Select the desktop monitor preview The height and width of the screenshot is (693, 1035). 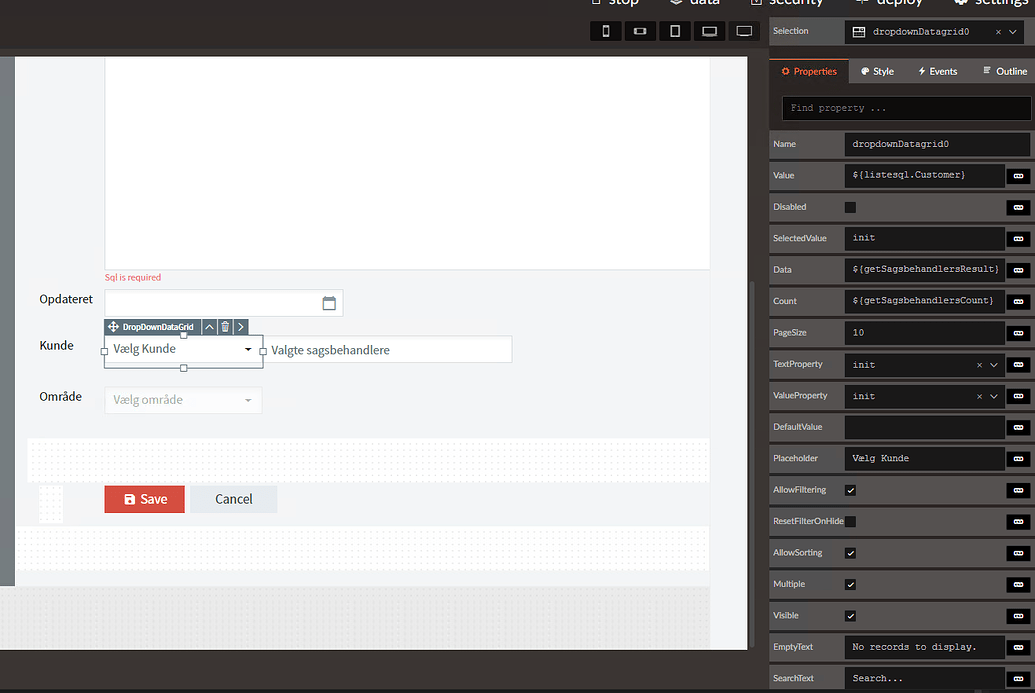tap(744, 31)
